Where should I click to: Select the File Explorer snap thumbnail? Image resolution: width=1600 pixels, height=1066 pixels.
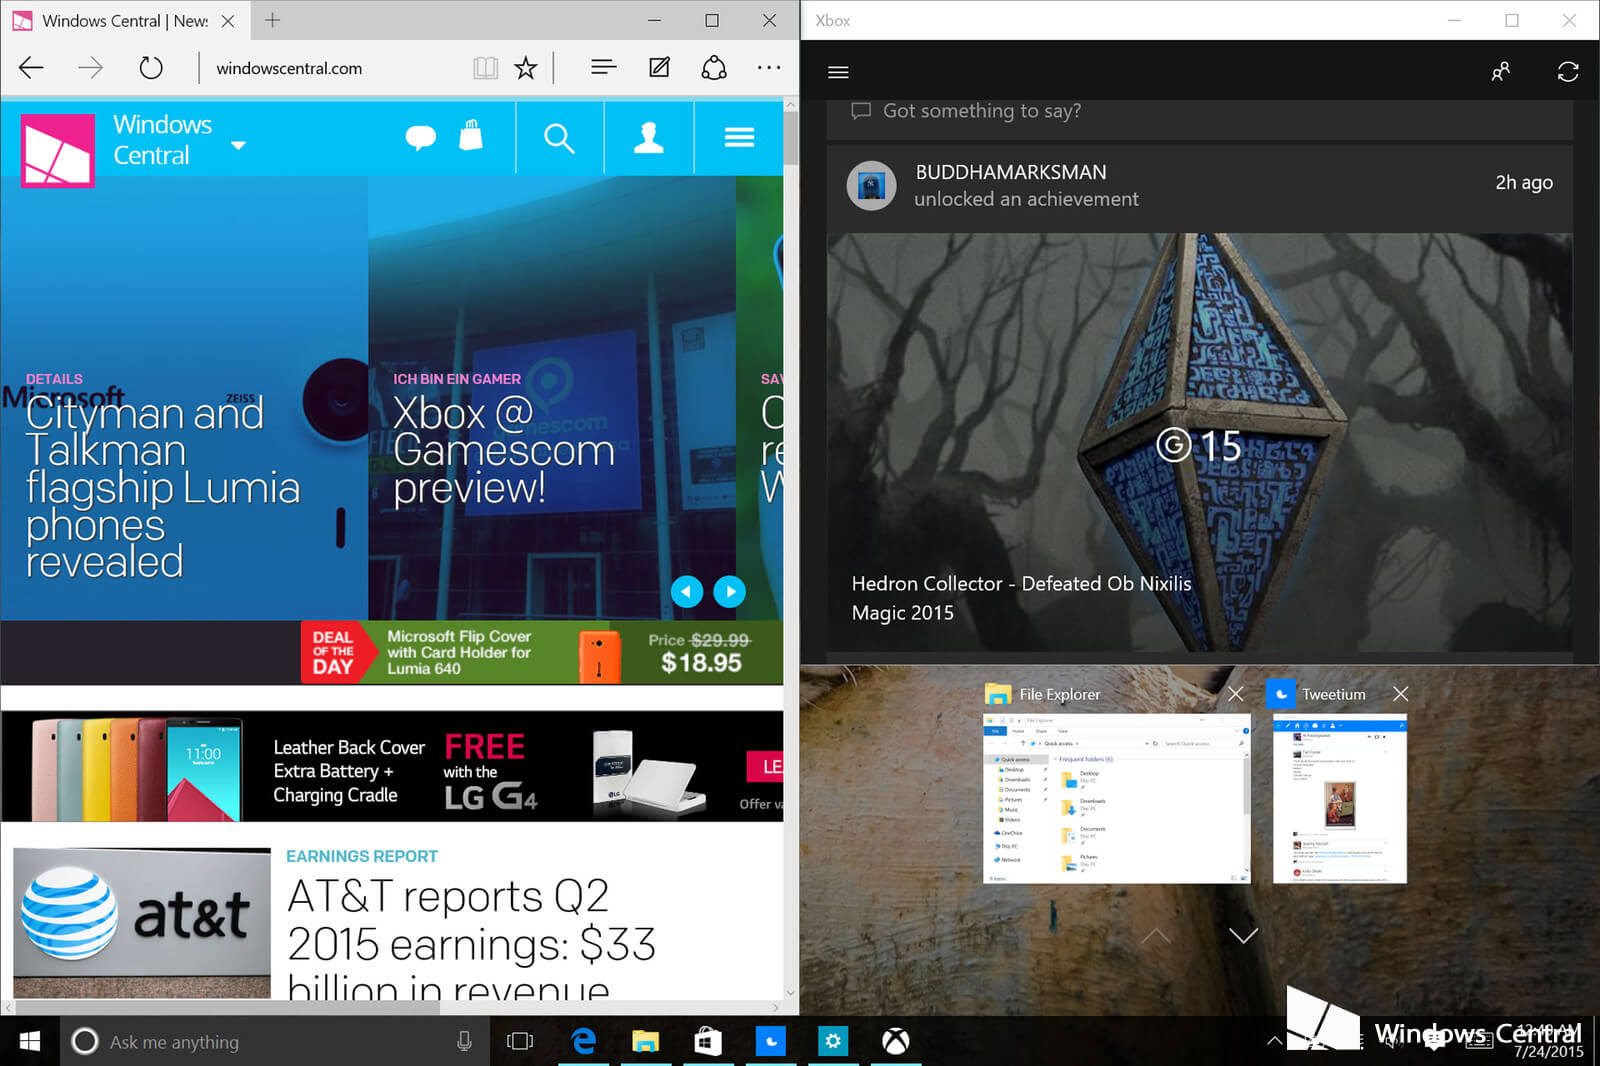click(1116, 797)
